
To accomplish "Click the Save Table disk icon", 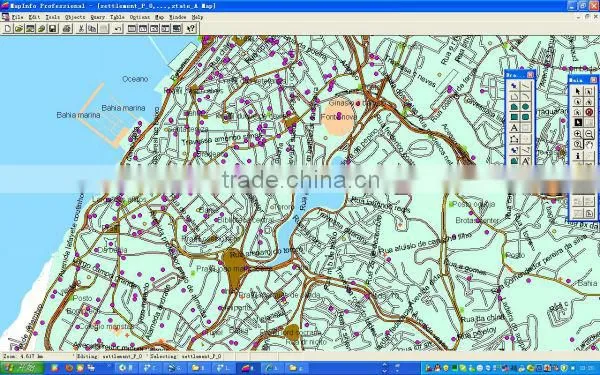I will [52, 28].
